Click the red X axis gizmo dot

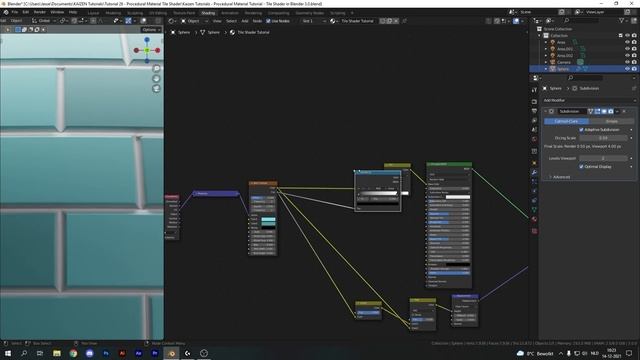(158, 50)
